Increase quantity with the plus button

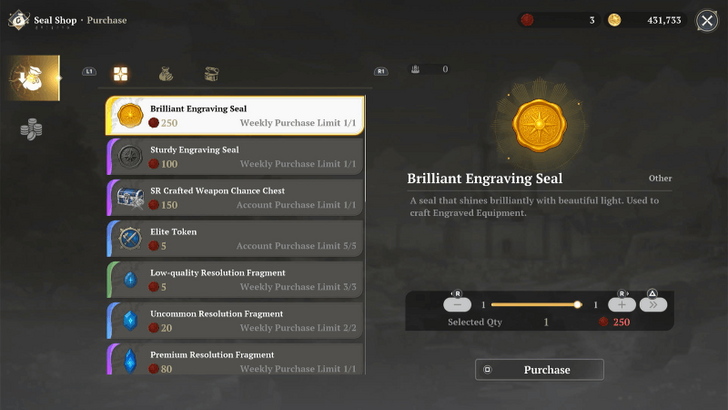pyautogui.click(x=621, y=304)
